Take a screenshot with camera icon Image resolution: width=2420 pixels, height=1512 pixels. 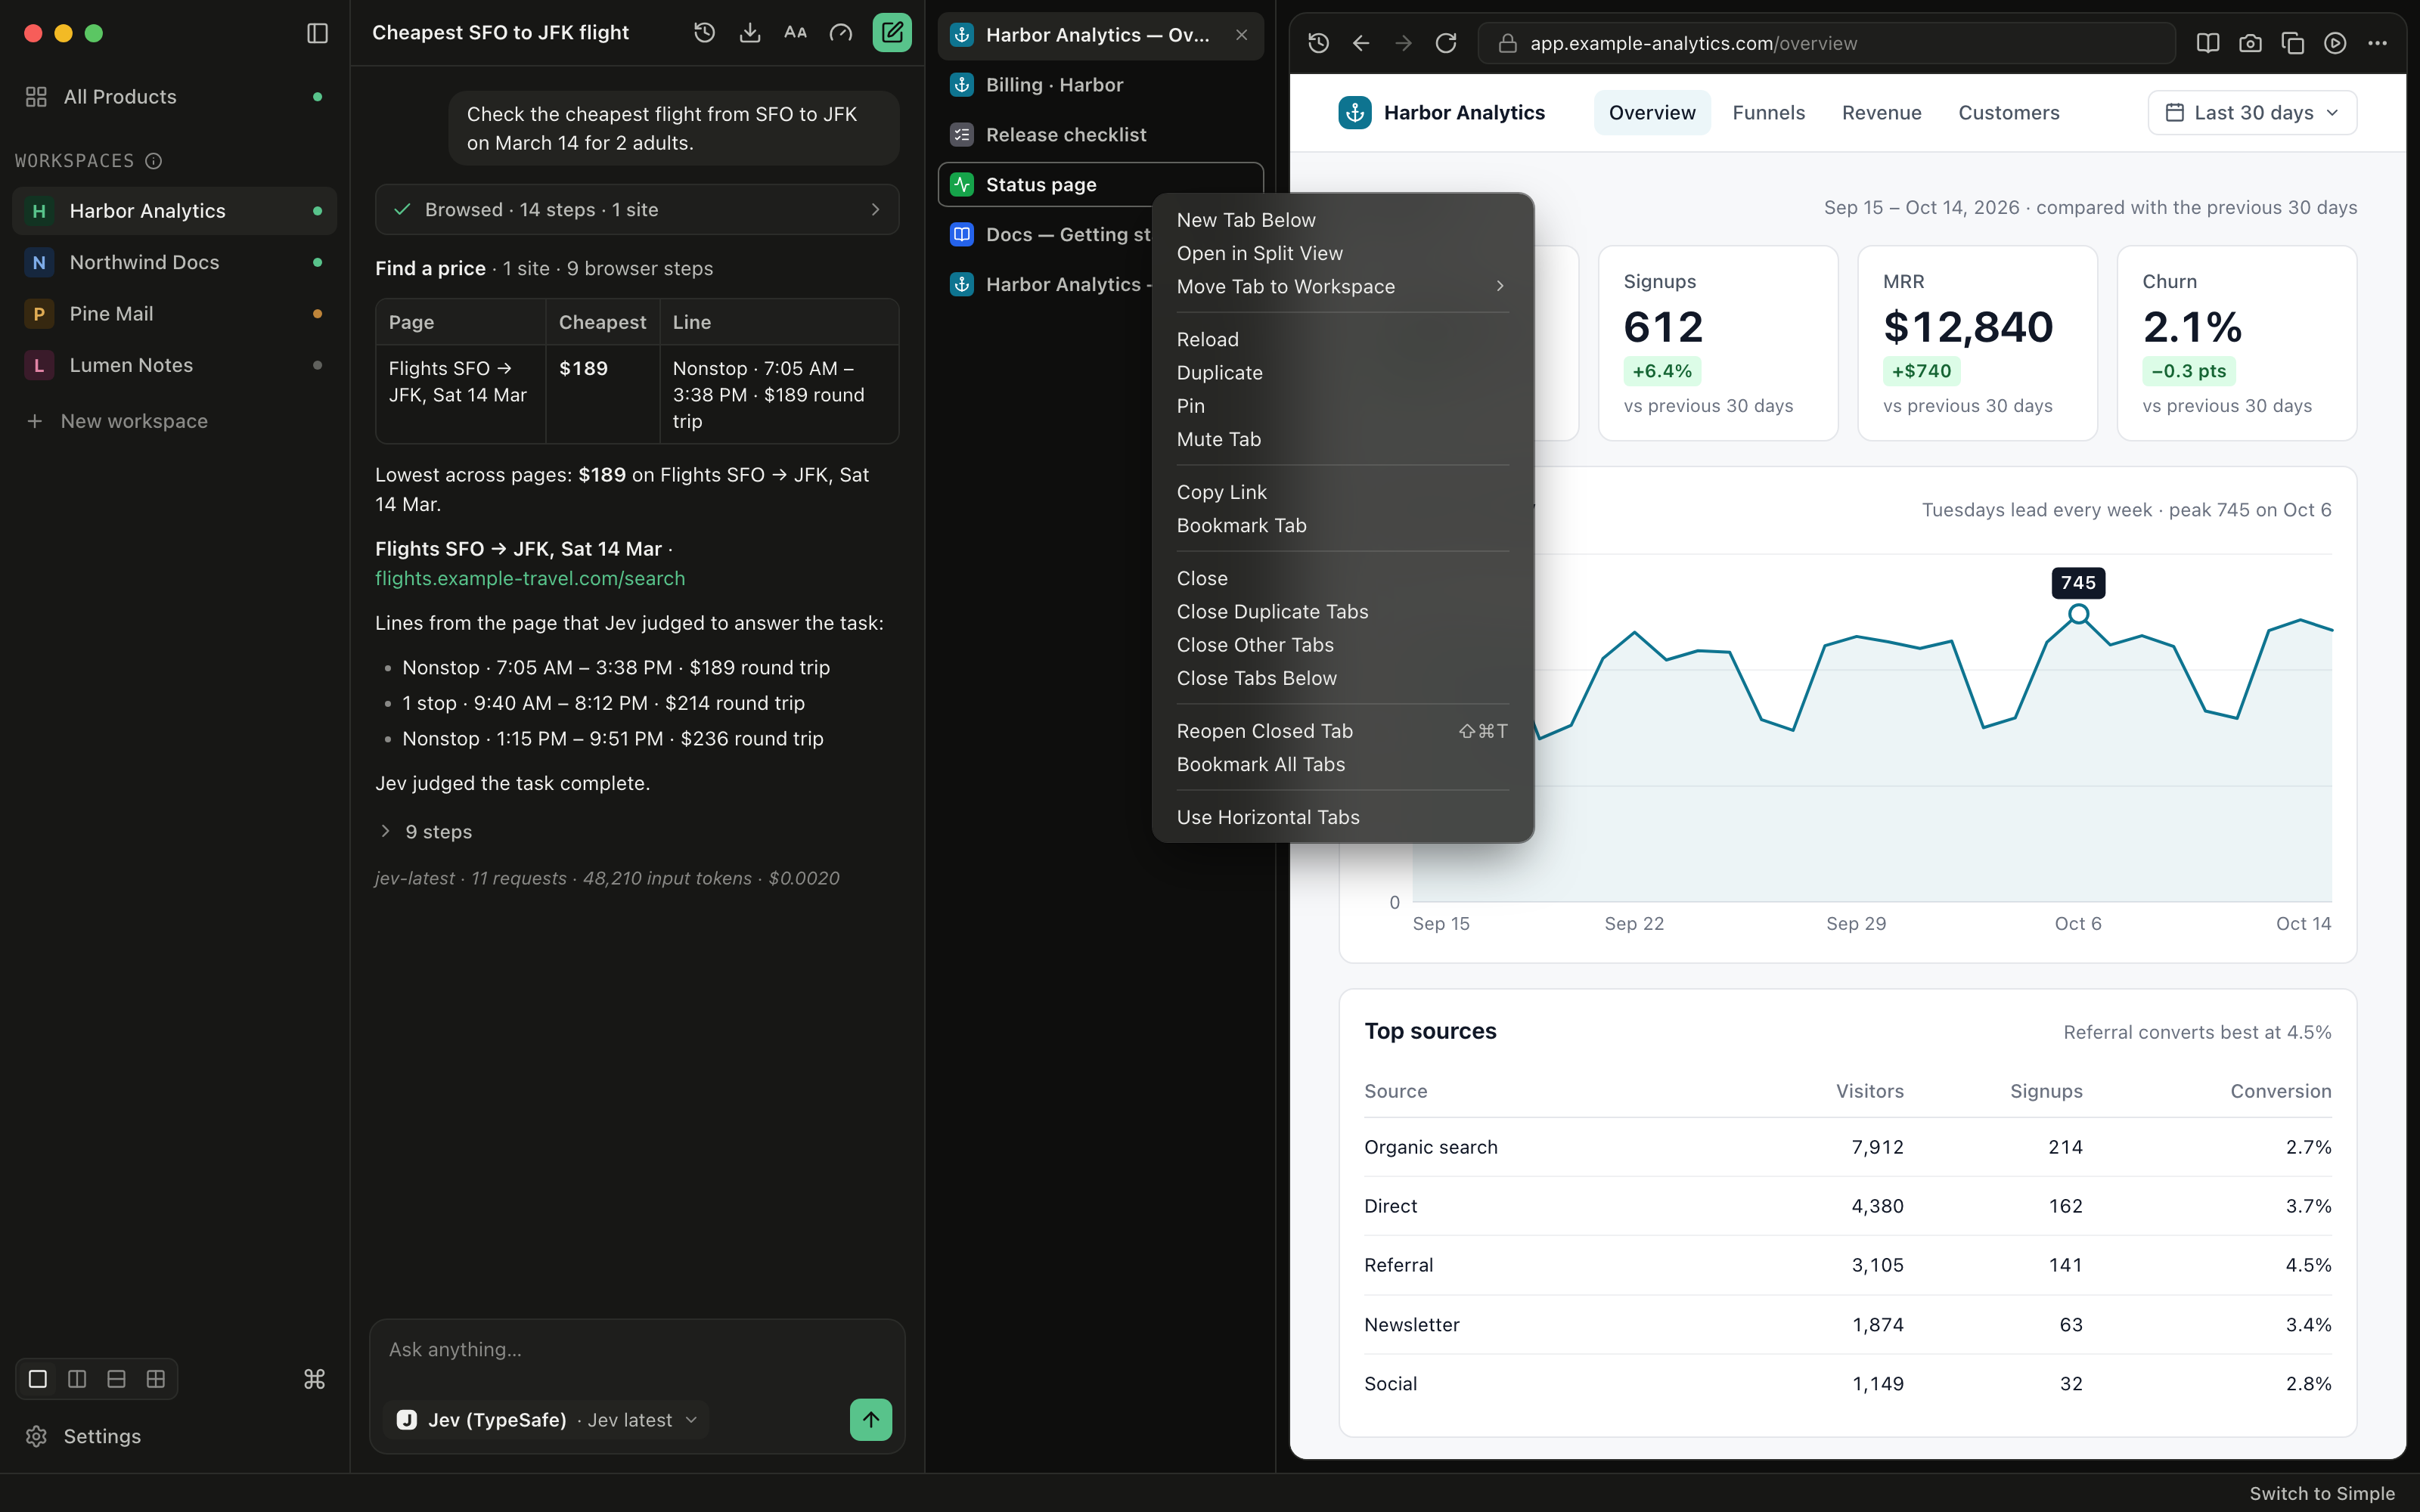(x=2250, y=43)
